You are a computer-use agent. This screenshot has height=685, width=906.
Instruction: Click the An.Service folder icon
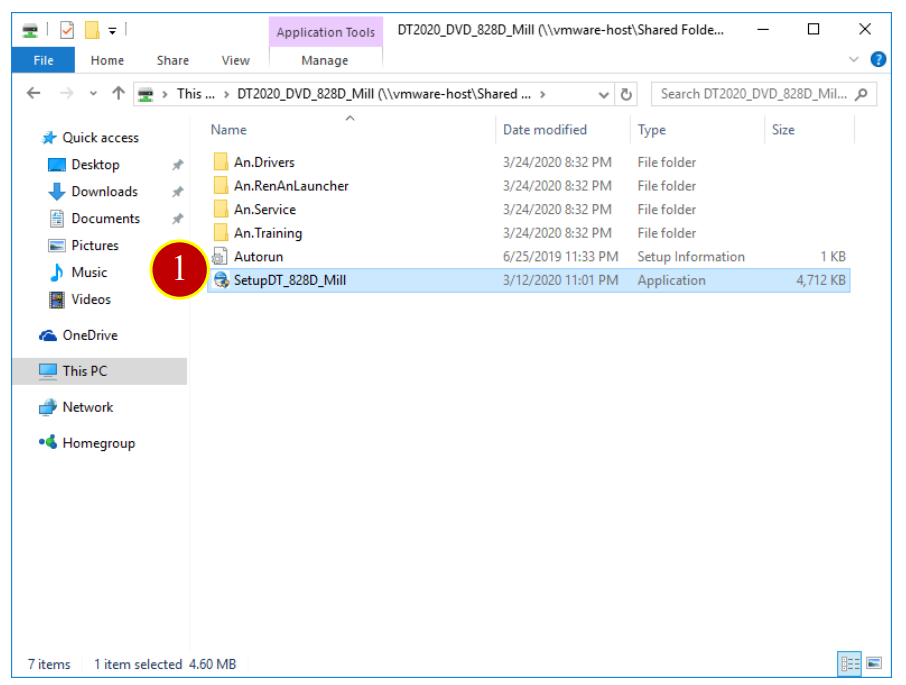220,209
